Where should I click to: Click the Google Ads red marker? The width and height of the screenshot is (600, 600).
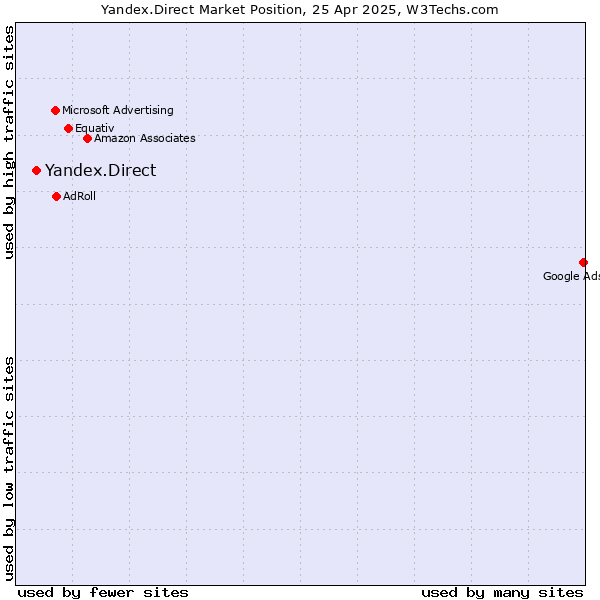click(583, 262)
